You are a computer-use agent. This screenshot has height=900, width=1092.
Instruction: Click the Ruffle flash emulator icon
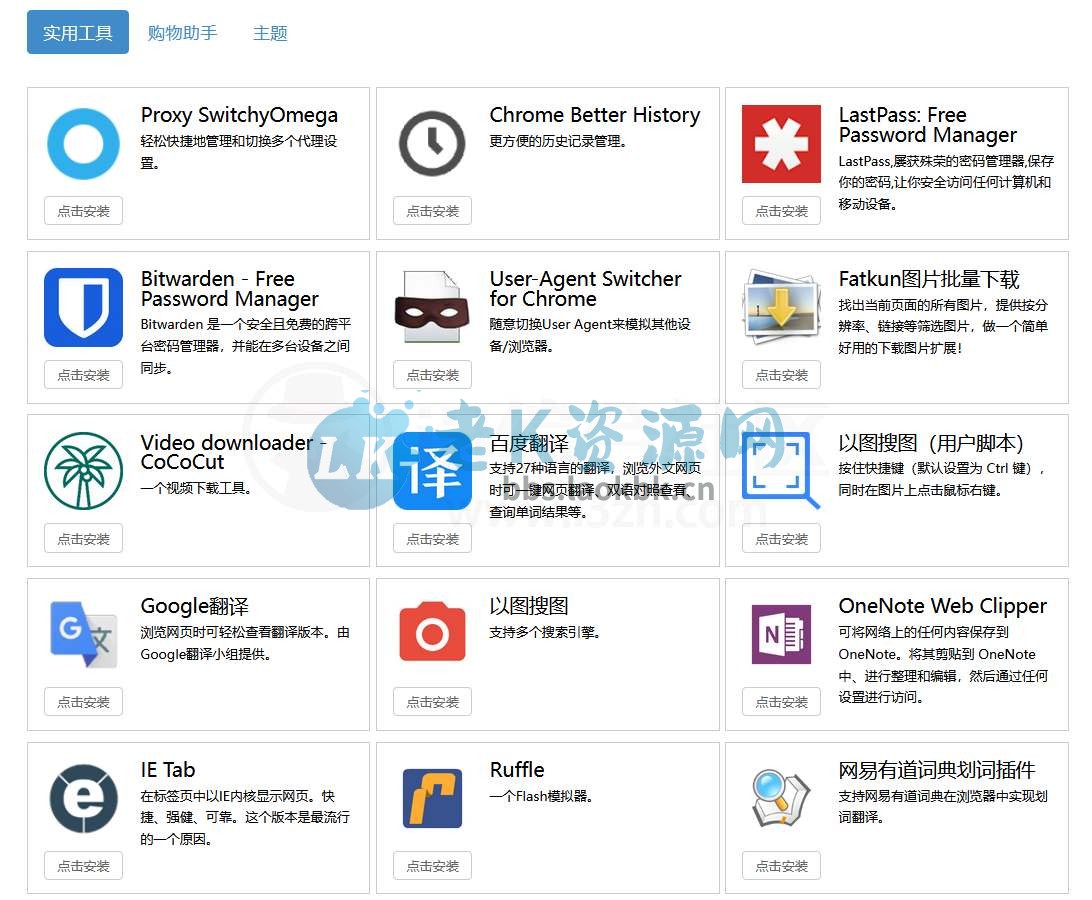[432, 798]
